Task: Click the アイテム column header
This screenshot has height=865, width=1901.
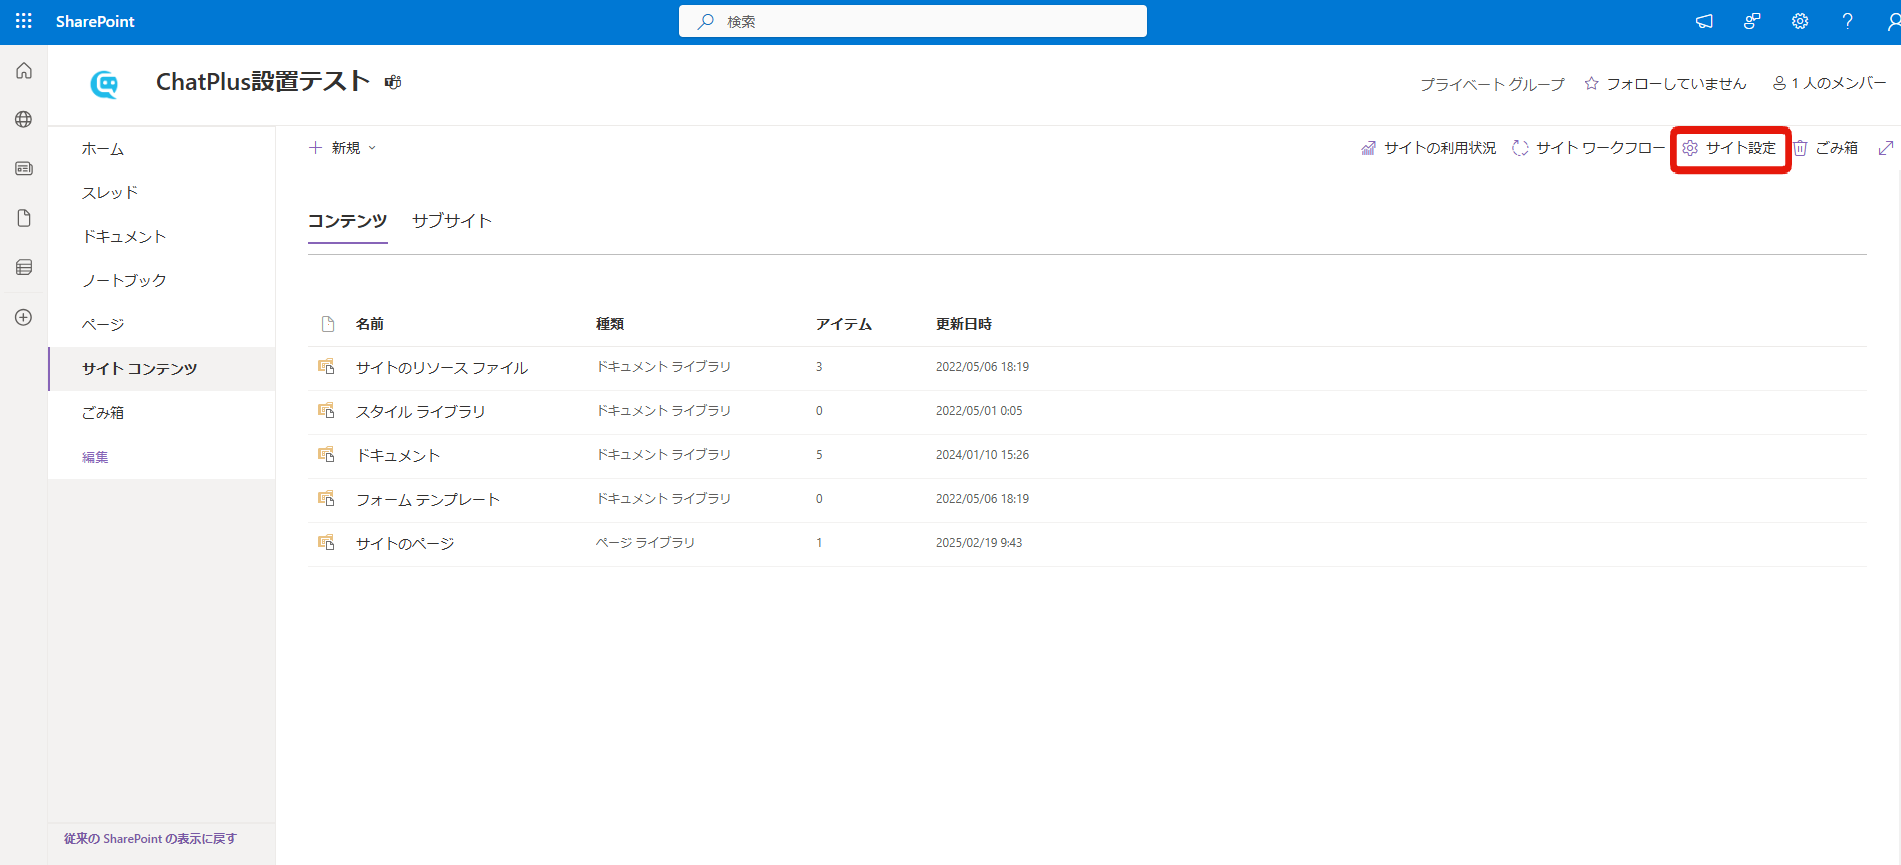Action: point(844,324)
